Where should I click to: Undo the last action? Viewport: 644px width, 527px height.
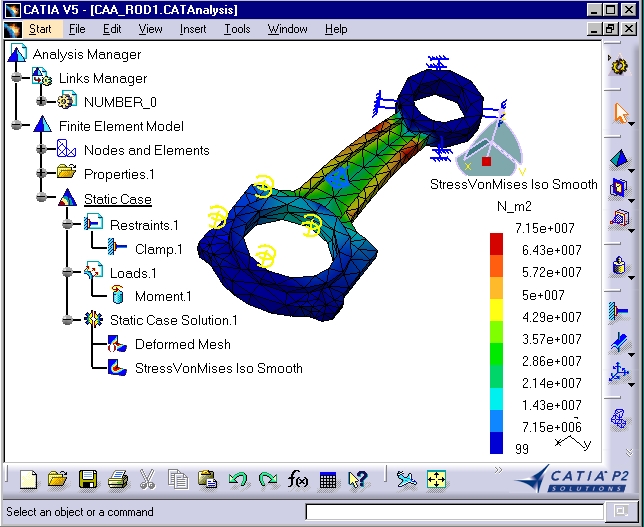237,480
